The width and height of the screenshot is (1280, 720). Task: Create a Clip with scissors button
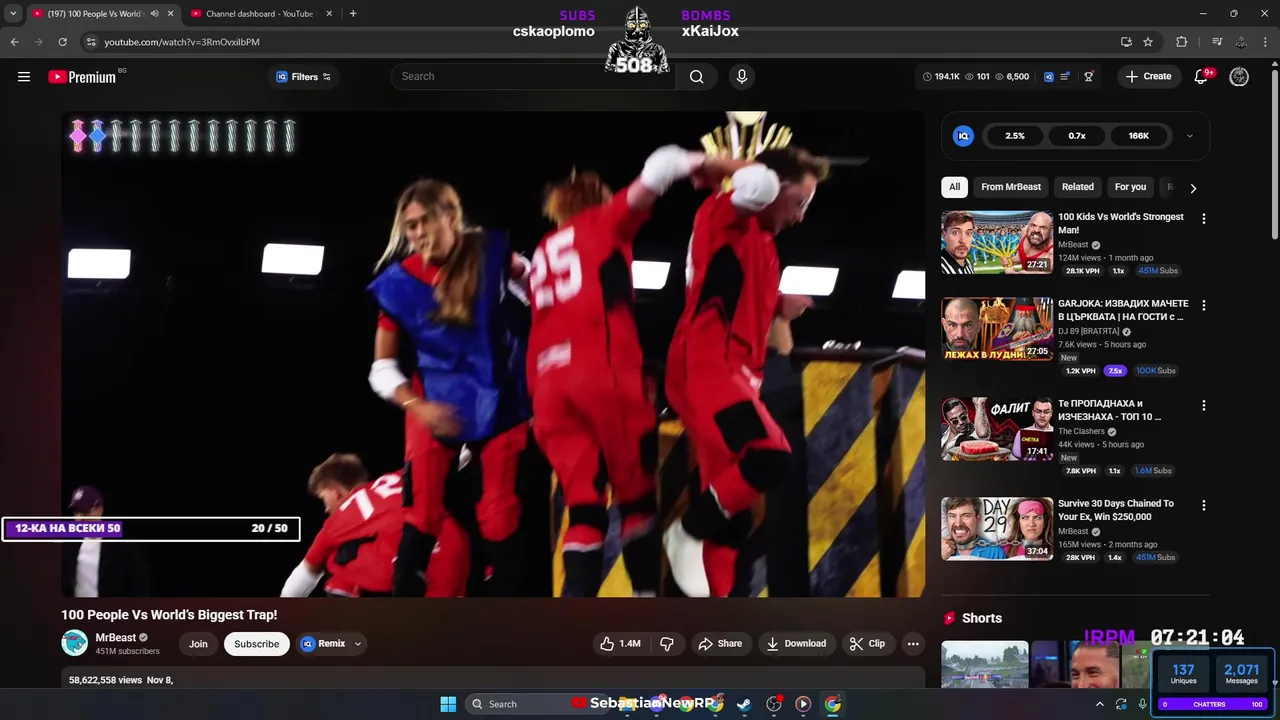(x=867, y=644)
